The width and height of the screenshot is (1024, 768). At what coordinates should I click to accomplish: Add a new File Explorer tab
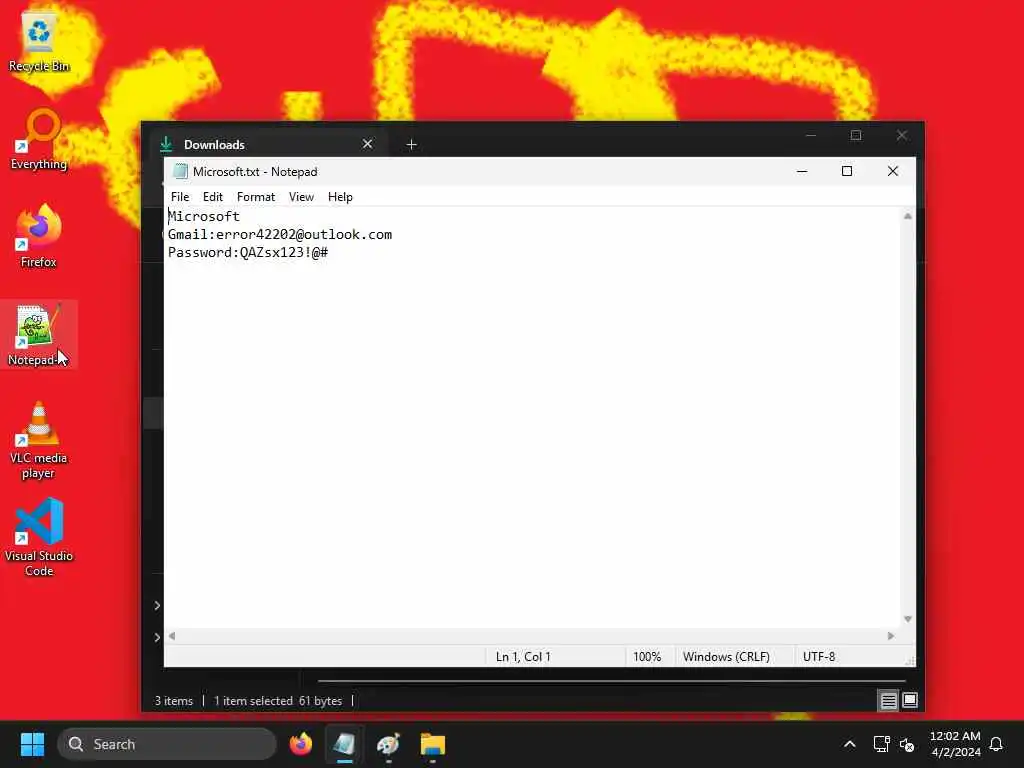(411, 144)
